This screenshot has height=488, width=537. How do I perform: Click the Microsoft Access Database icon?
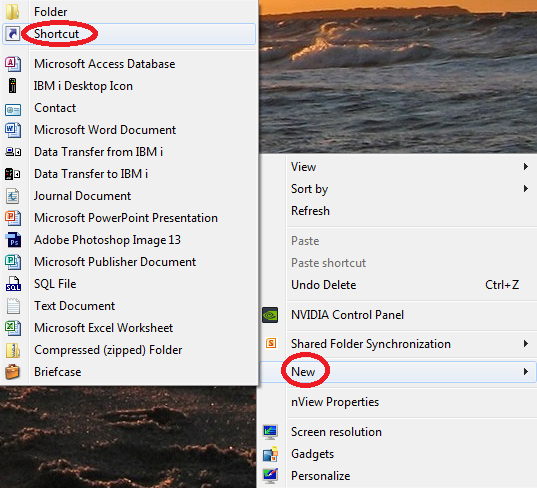(x=13, y=64)
